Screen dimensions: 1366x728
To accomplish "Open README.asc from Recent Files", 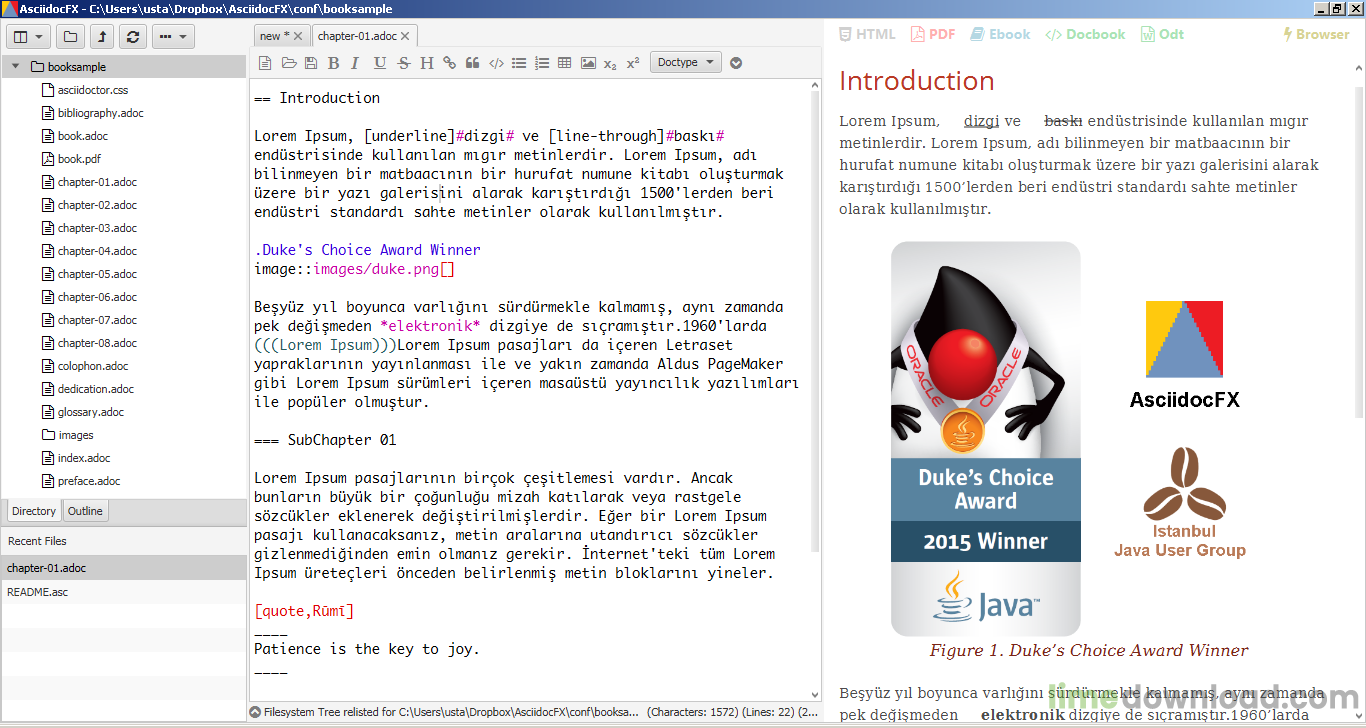I will tap(123, 592).
